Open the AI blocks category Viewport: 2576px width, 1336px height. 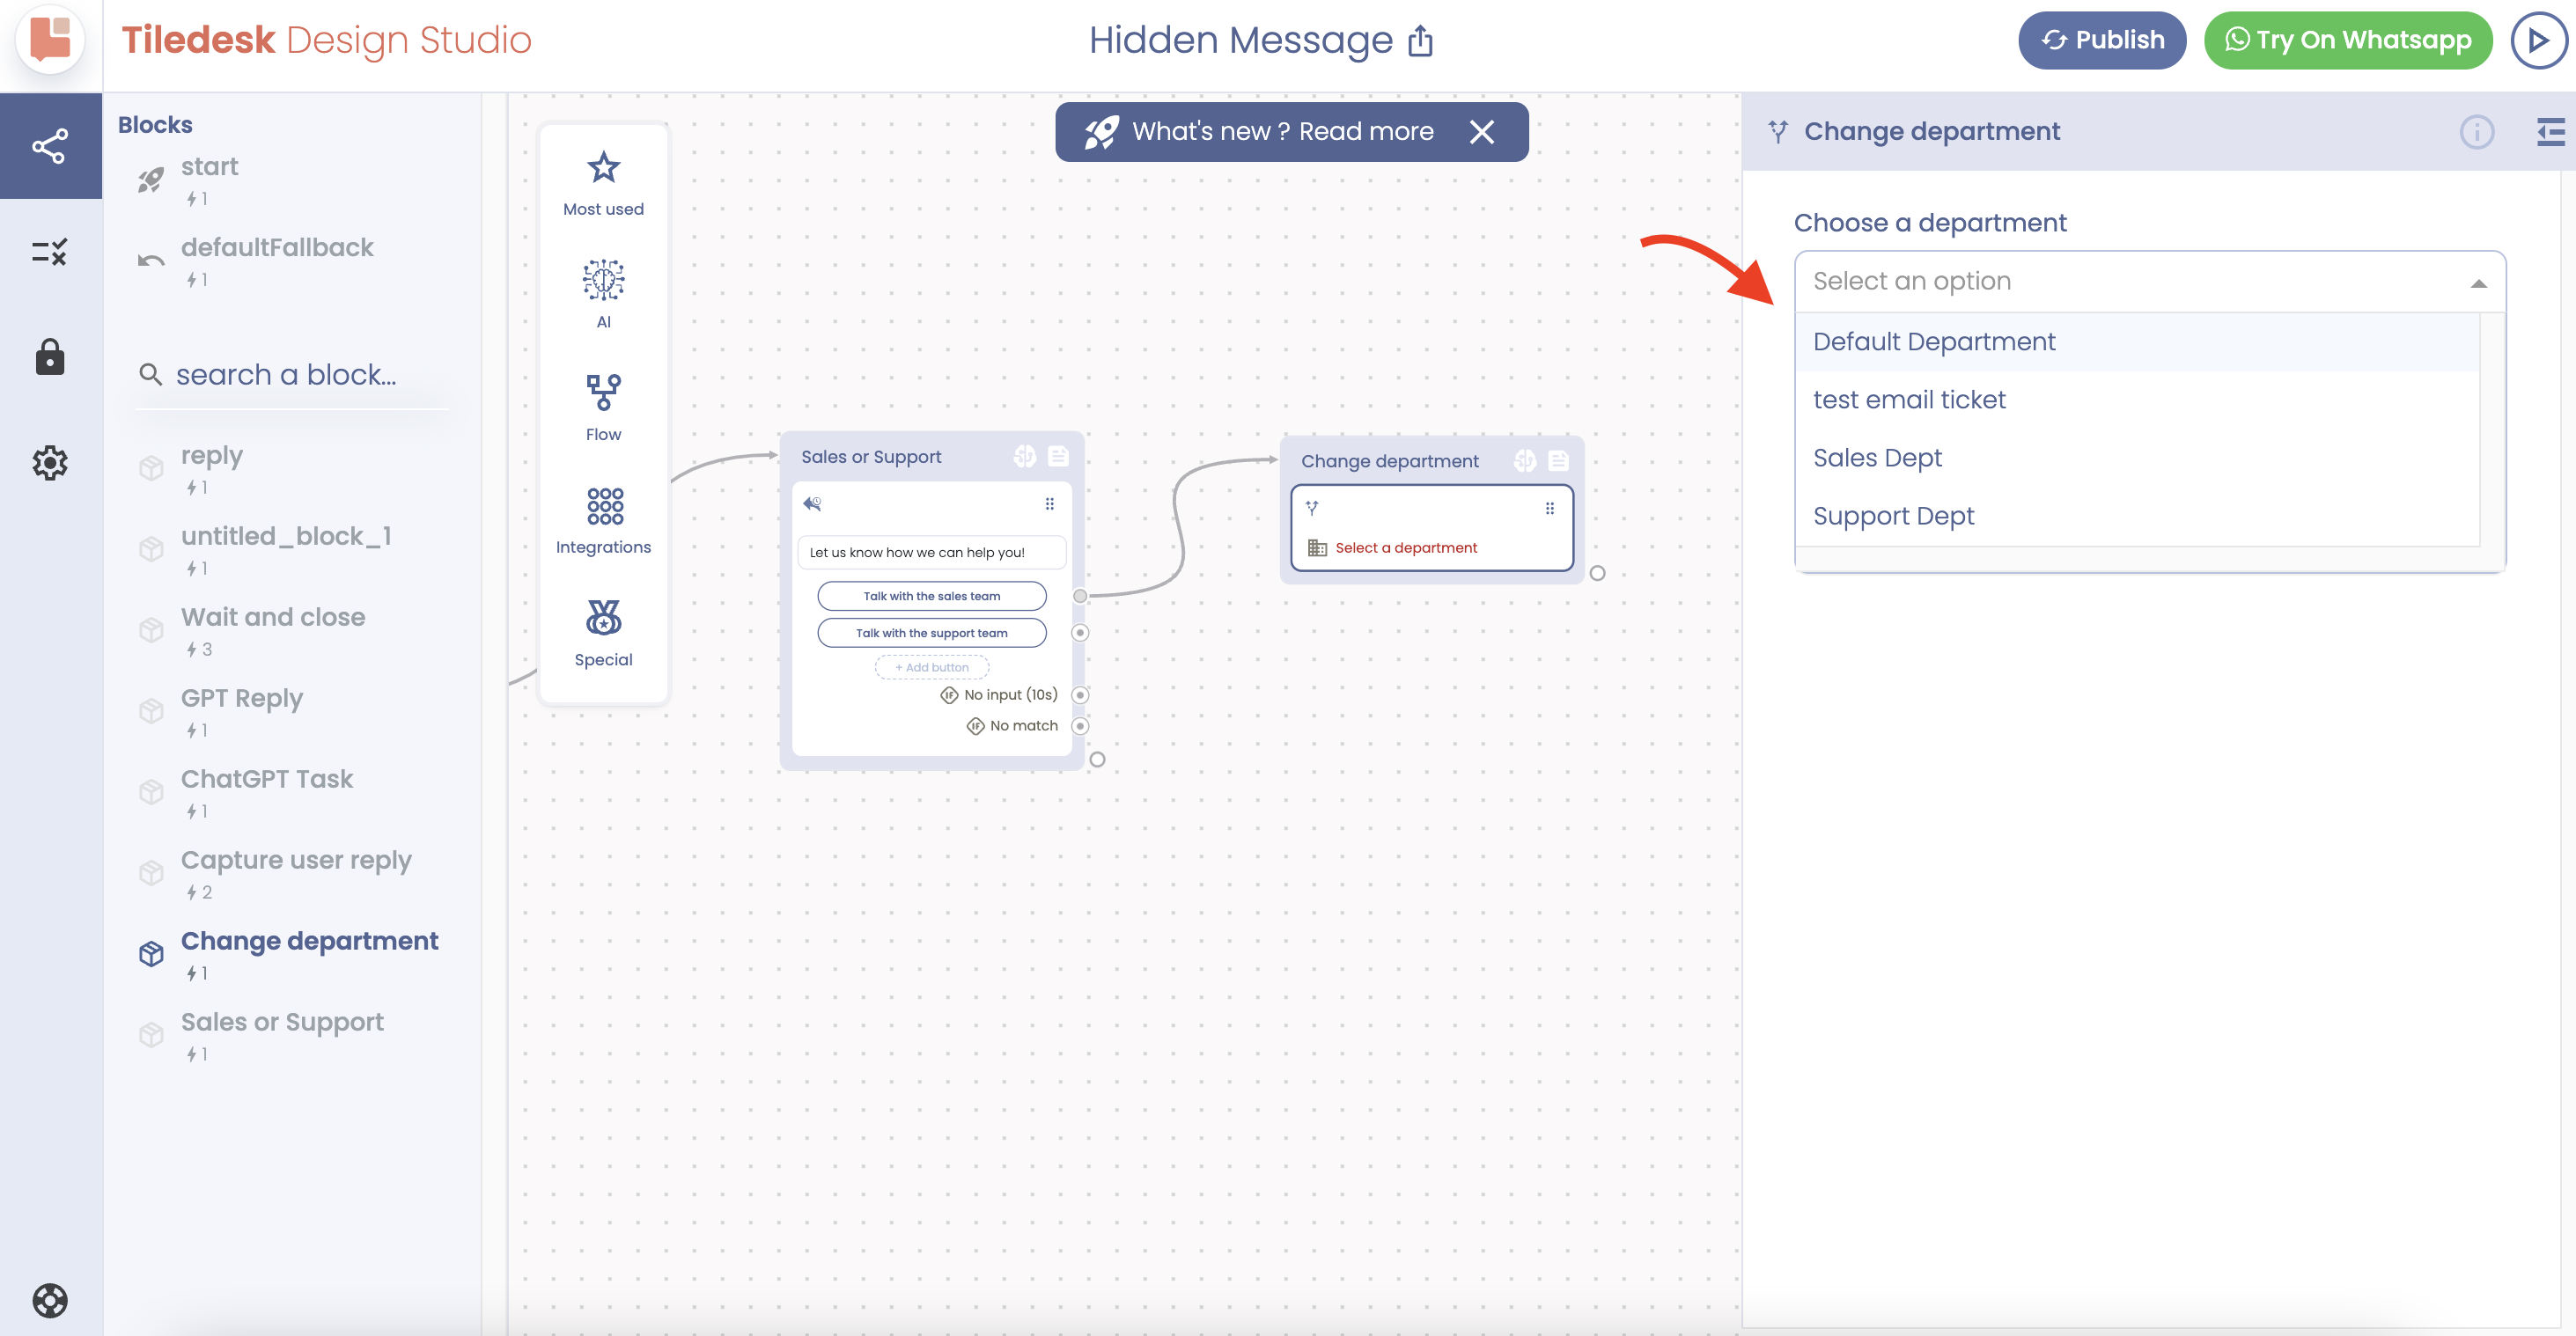click(x=603, y=294)
